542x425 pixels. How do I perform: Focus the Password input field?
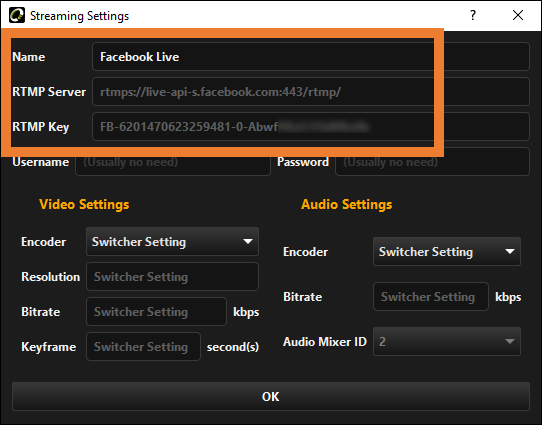click(432, 162)
